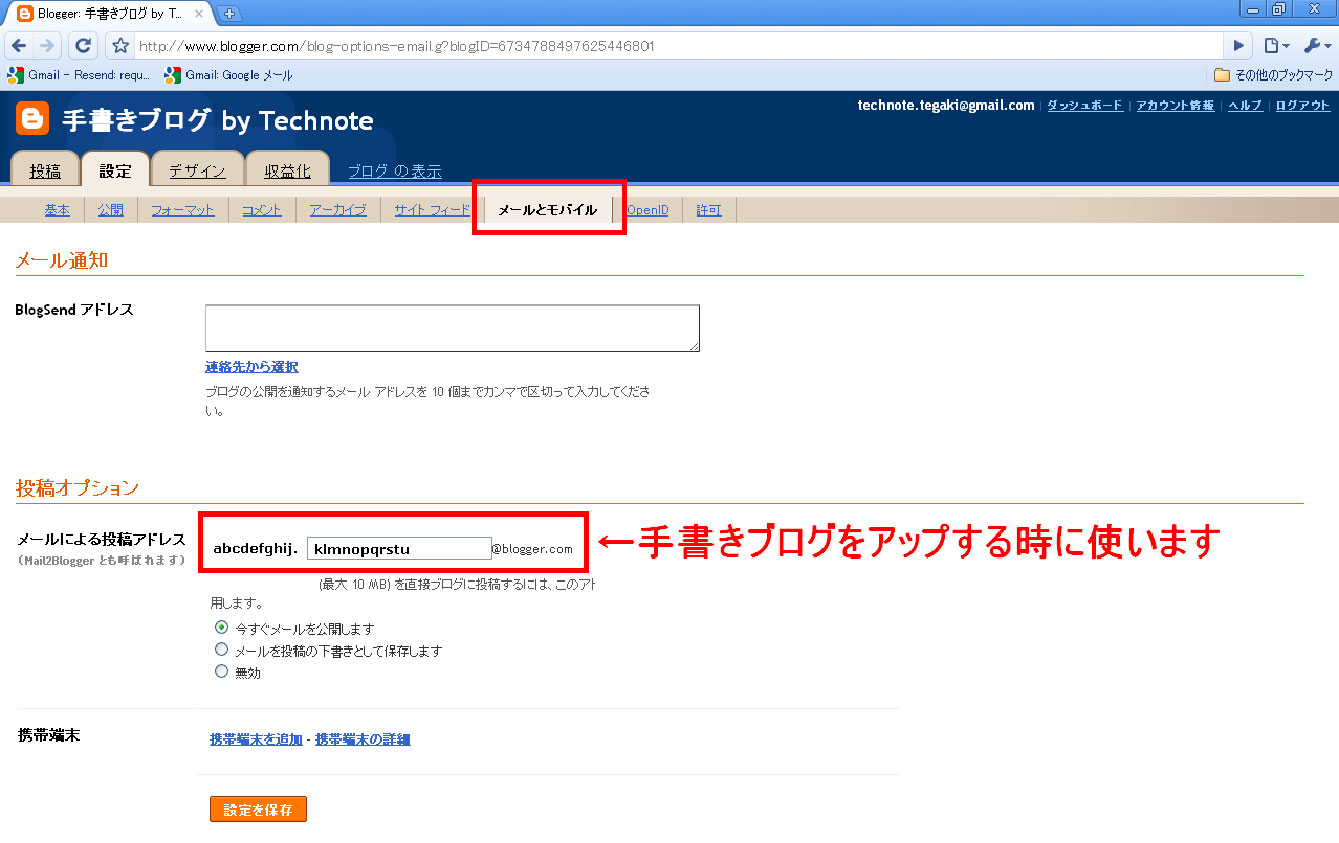Click the browser Forward arrow button
The image size is (1339, 843).
pyautogui.click(x=47, y=45)
